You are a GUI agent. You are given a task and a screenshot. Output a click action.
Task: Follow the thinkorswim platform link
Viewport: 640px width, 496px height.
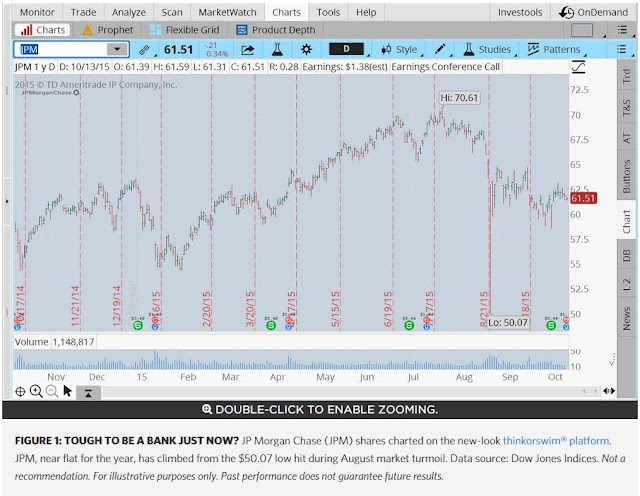point(556,441)
